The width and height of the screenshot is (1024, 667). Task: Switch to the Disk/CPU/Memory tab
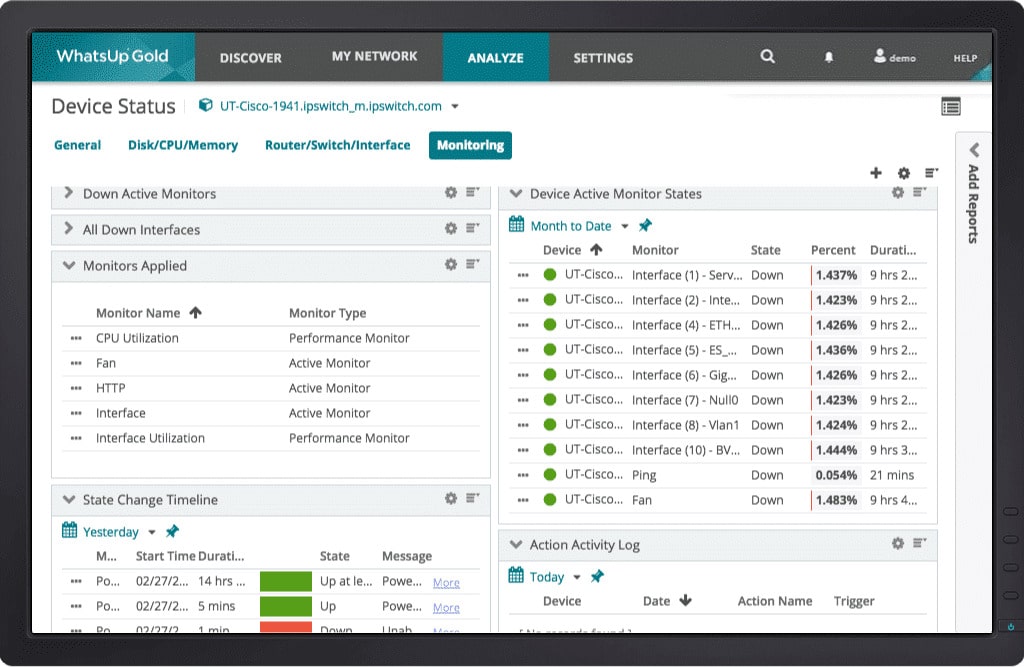[x=183, y=145]
